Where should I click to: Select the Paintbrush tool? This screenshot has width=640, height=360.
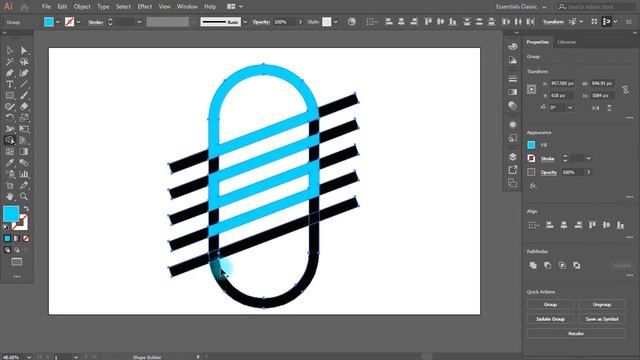point(24,96)
